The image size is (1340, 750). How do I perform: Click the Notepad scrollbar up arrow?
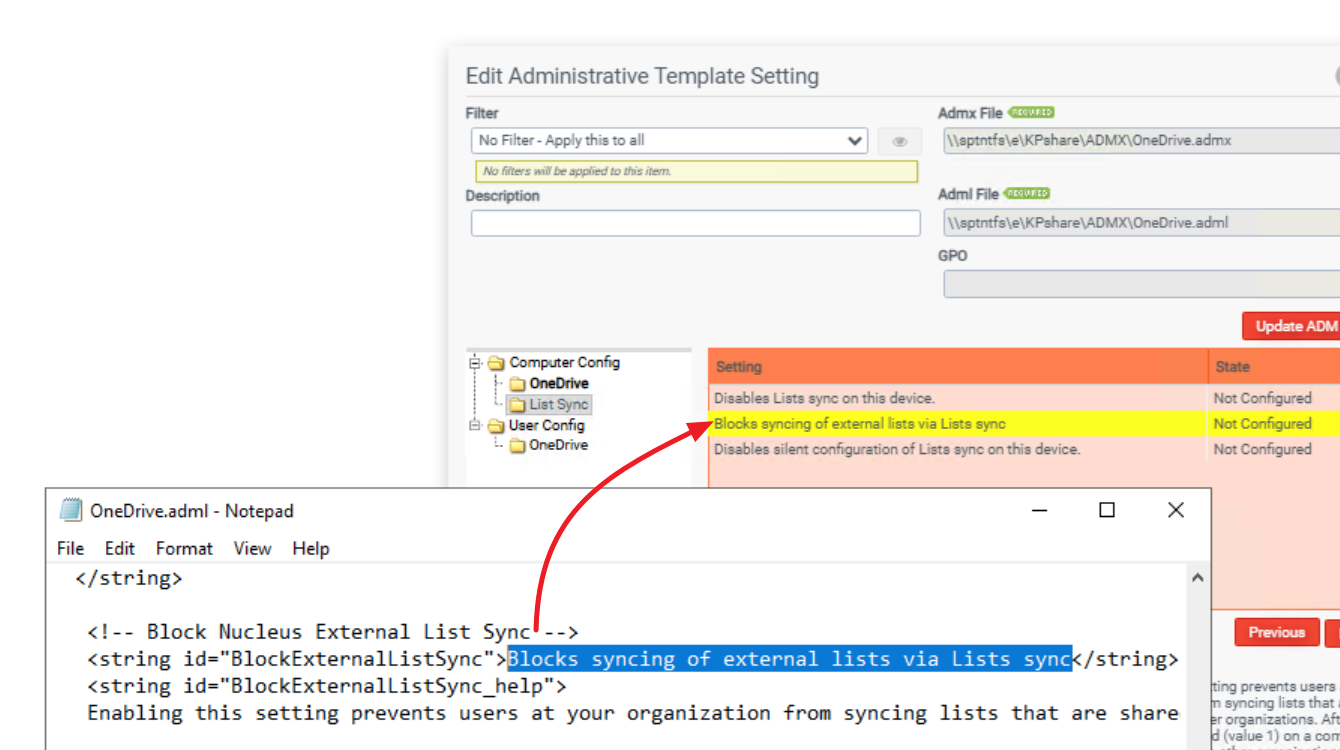1198,578
